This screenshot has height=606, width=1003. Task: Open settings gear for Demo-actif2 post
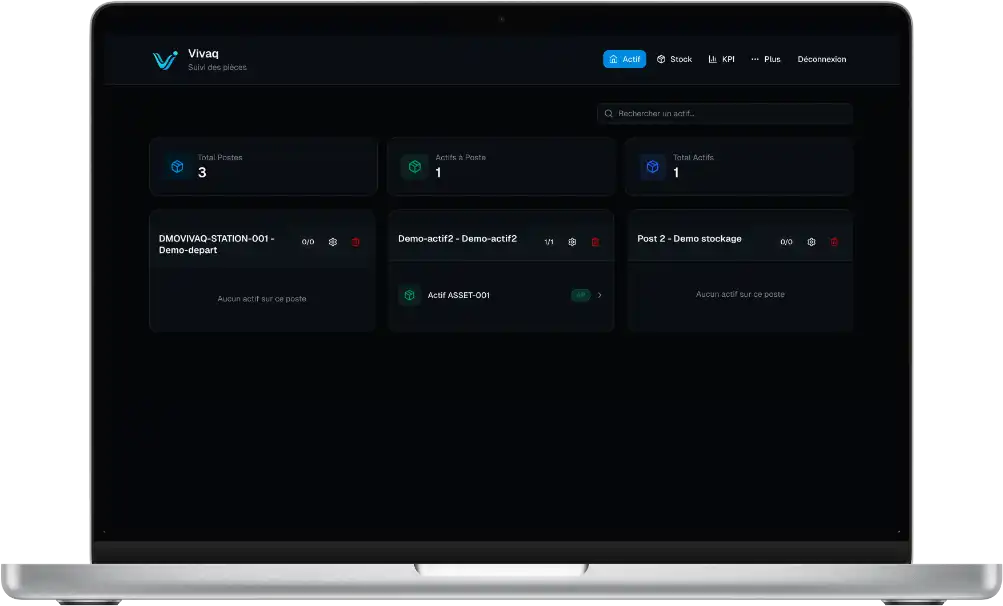(572, 242)
